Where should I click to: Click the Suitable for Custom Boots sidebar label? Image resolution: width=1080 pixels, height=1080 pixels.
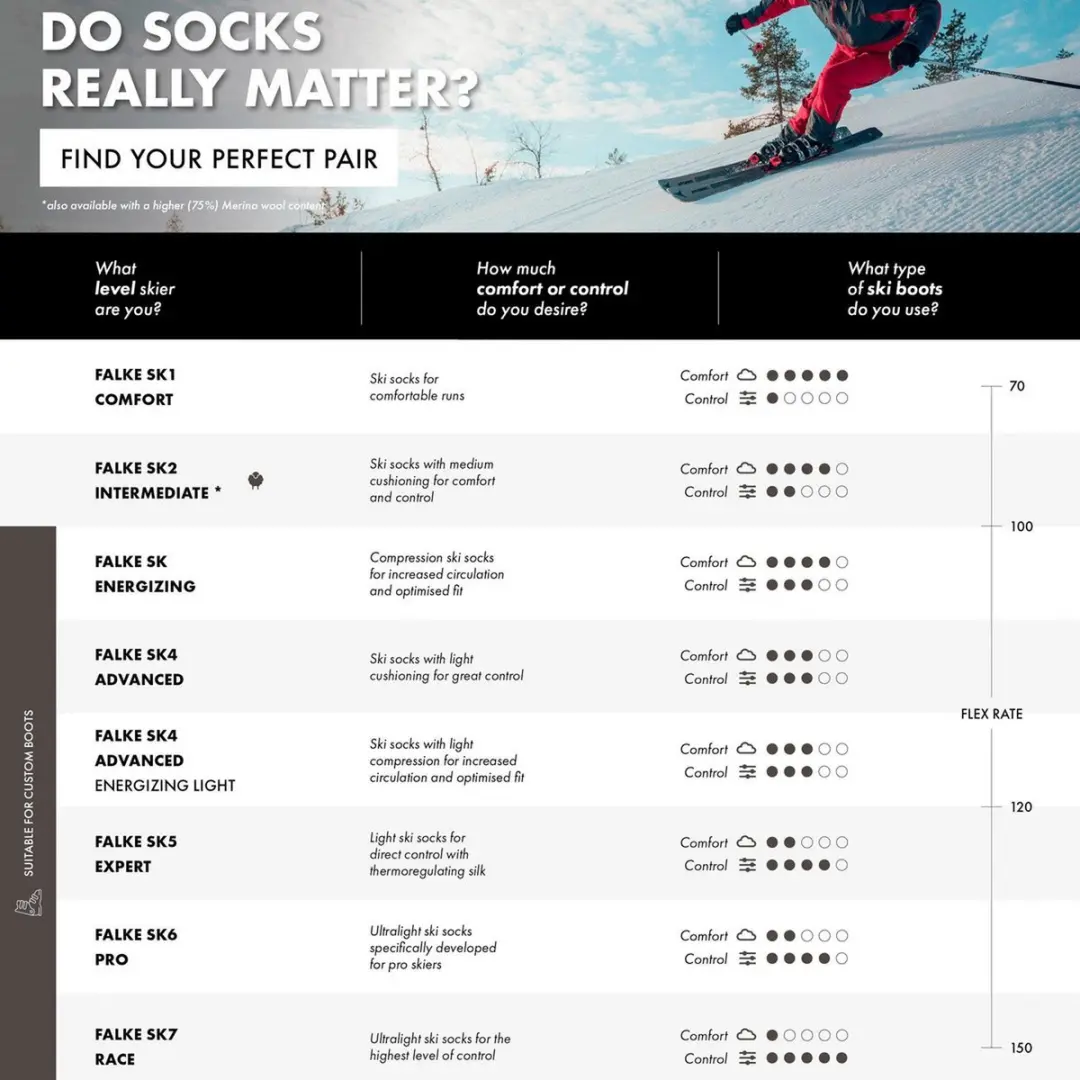pyautogui.click(x=29, y=793)
